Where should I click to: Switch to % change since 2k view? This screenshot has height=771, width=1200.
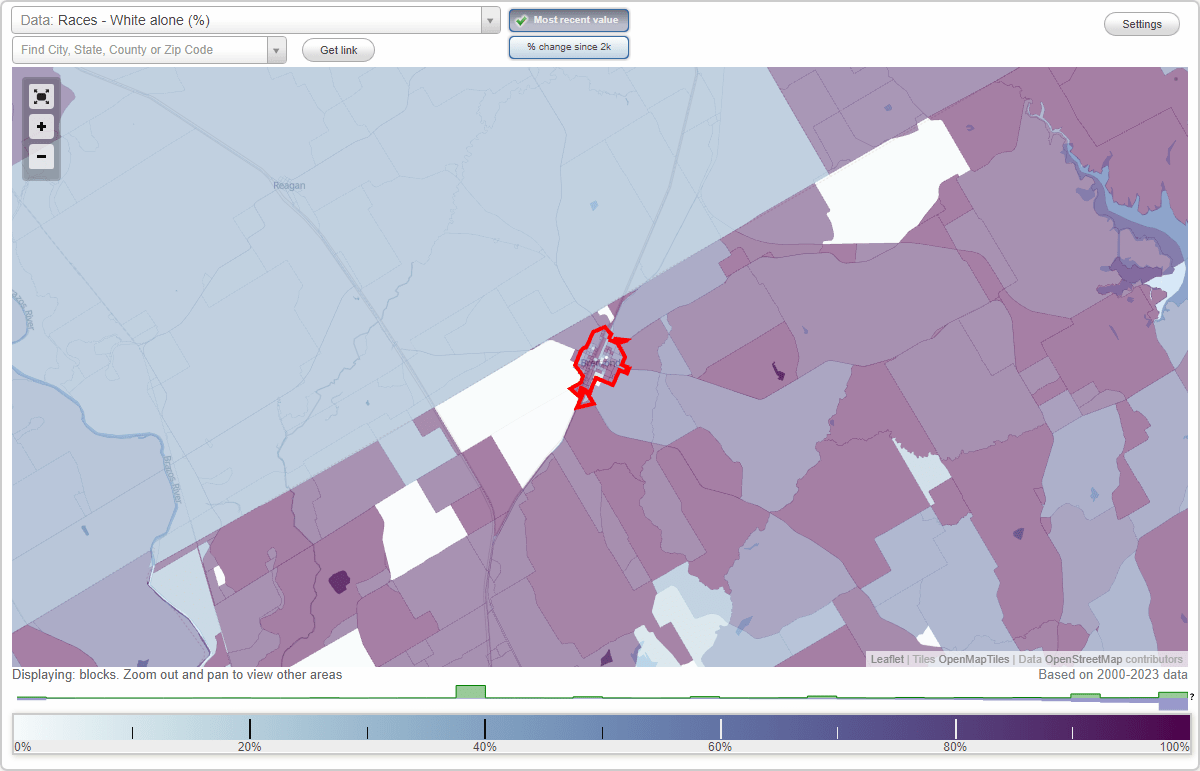(x=568, y=46)
